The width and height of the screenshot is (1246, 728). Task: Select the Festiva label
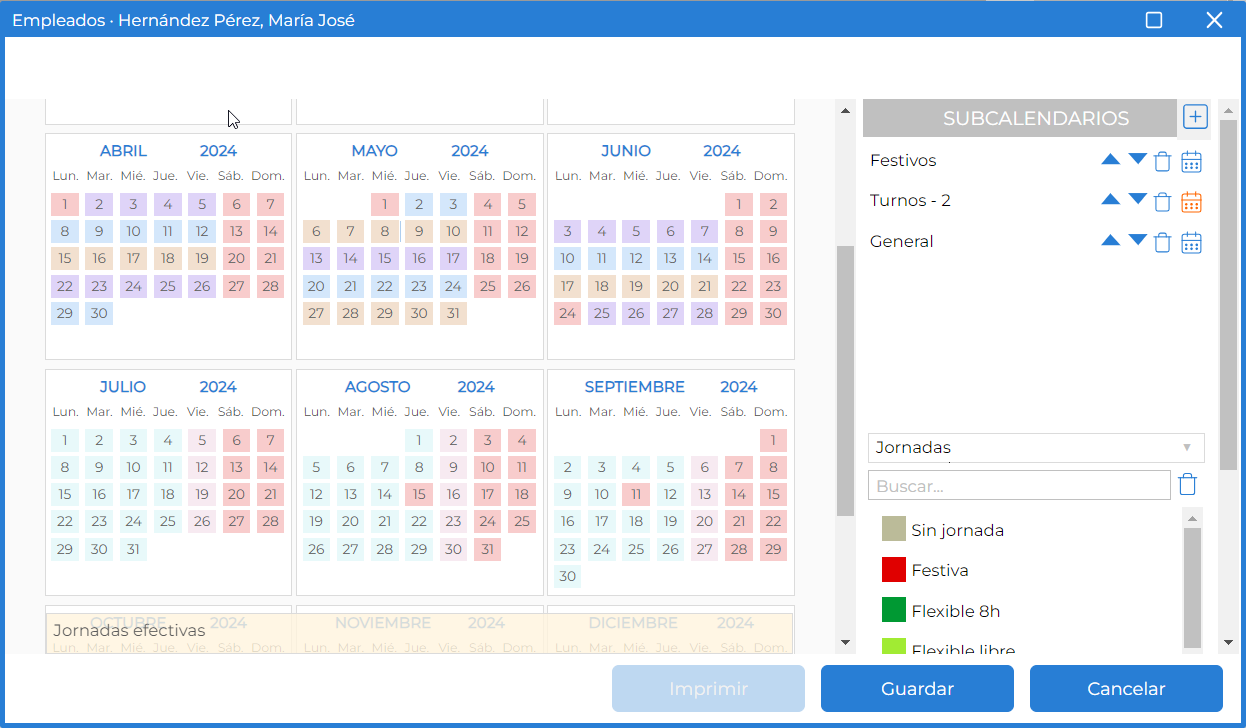940,571
